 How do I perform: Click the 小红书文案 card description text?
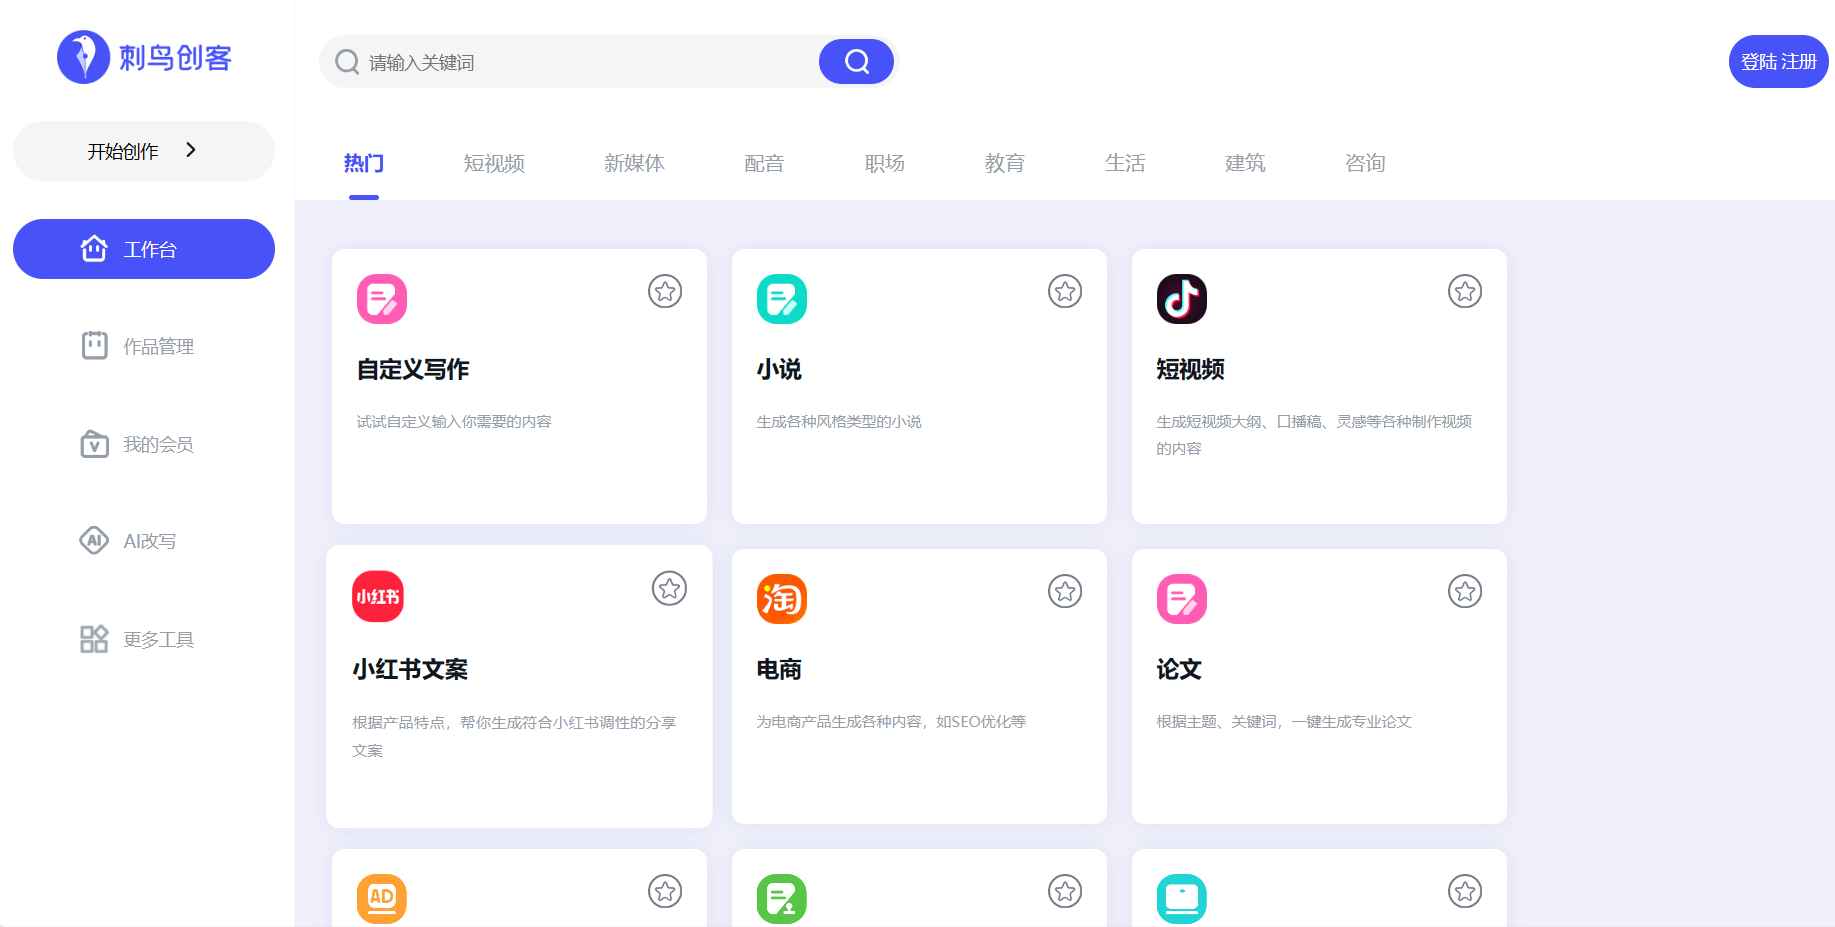[514, 736]
